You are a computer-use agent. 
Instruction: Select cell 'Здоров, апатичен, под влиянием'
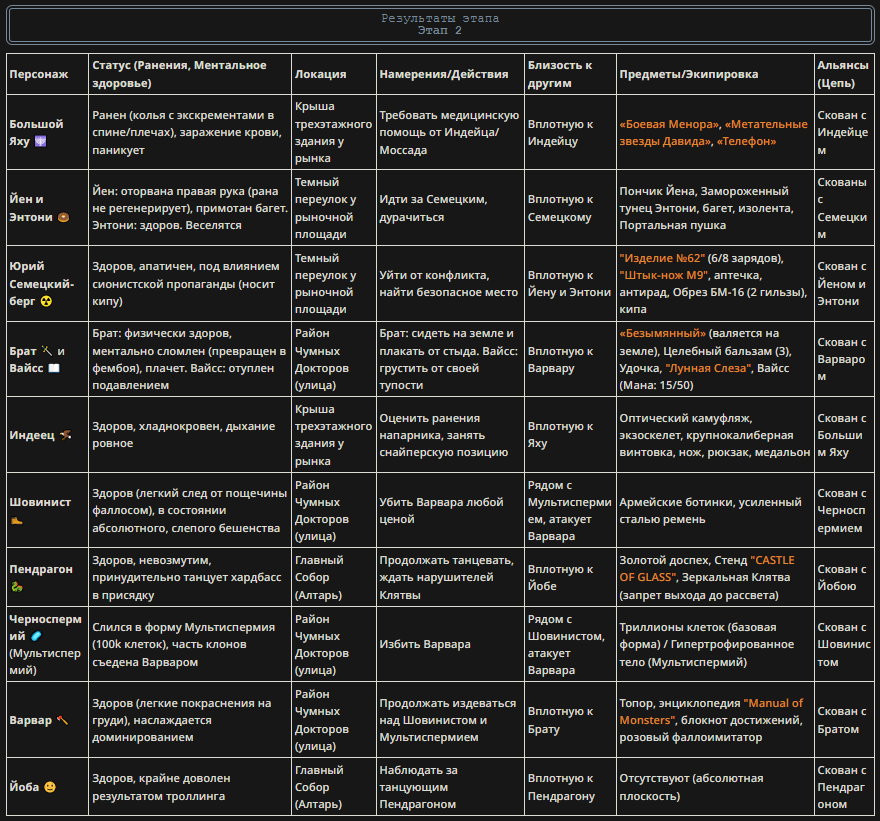tap(190, 284)
